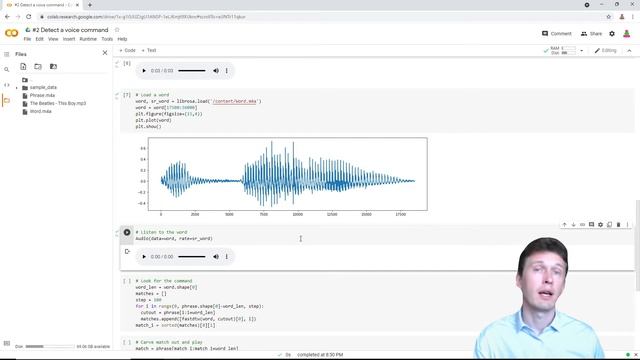The width and height of the screenshot is (640, 360).
Task: Open the Tools menu
Action: pyautogui.click(x=107, y=39)
